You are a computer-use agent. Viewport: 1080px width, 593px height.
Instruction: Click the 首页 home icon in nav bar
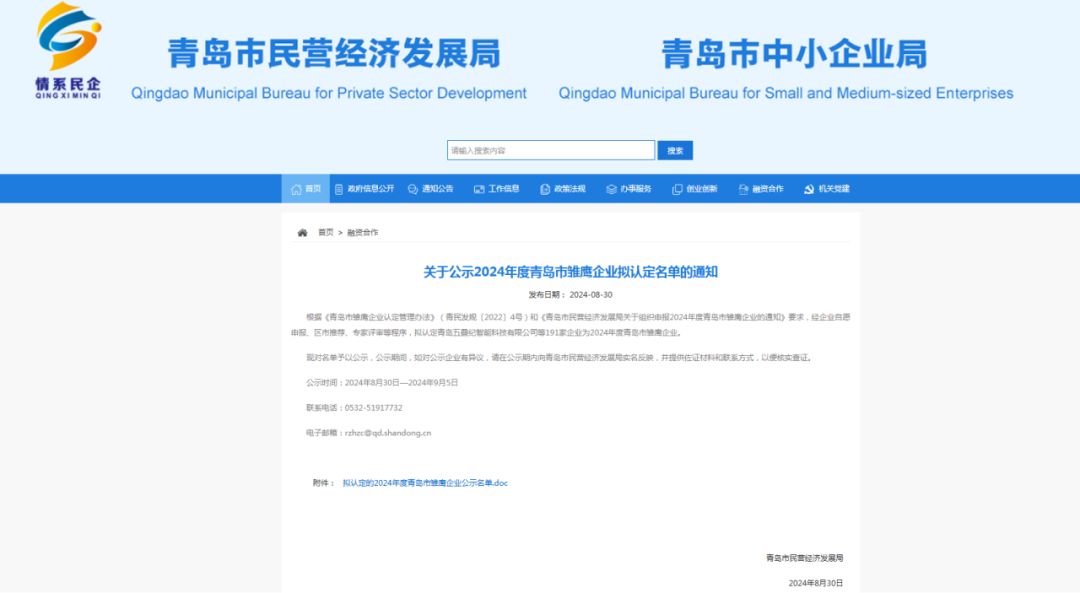click(296, 189)
